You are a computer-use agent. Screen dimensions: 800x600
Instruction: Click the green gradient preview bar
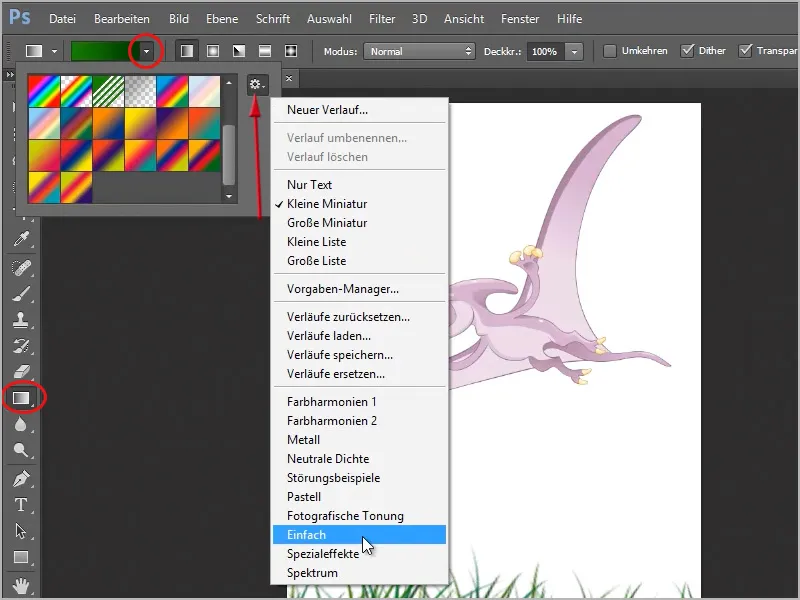[104, 52]
